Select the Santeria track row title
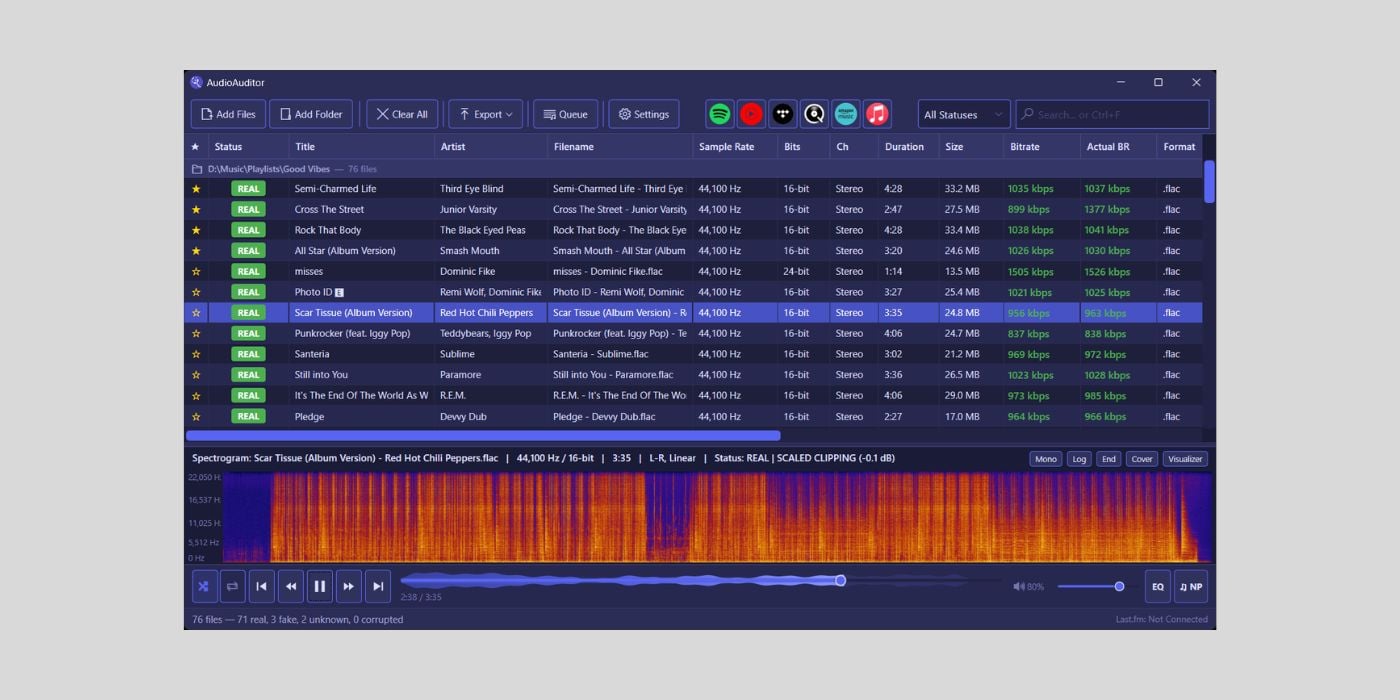Viewport: 1400px width, 700px height. coord(311,354)
